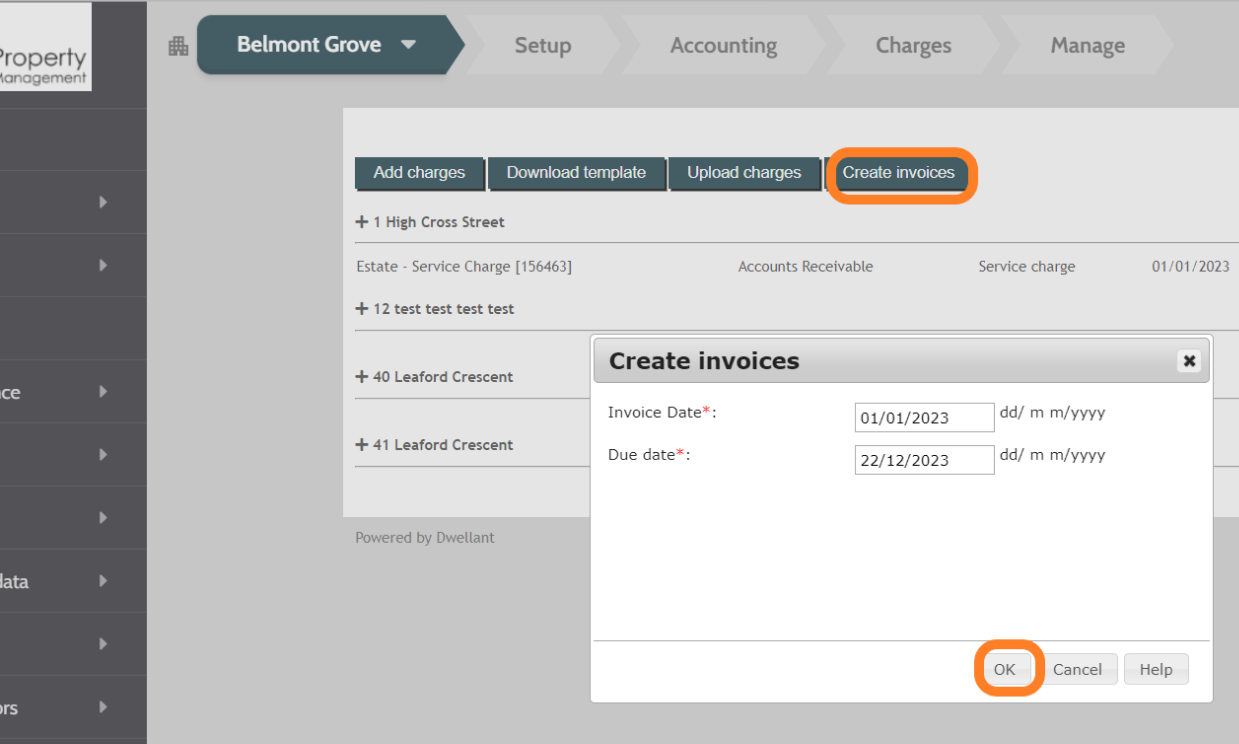
Task: Open the Belmont Grove property dropdown
Action: pyautogui.click(x=409, y=45)
